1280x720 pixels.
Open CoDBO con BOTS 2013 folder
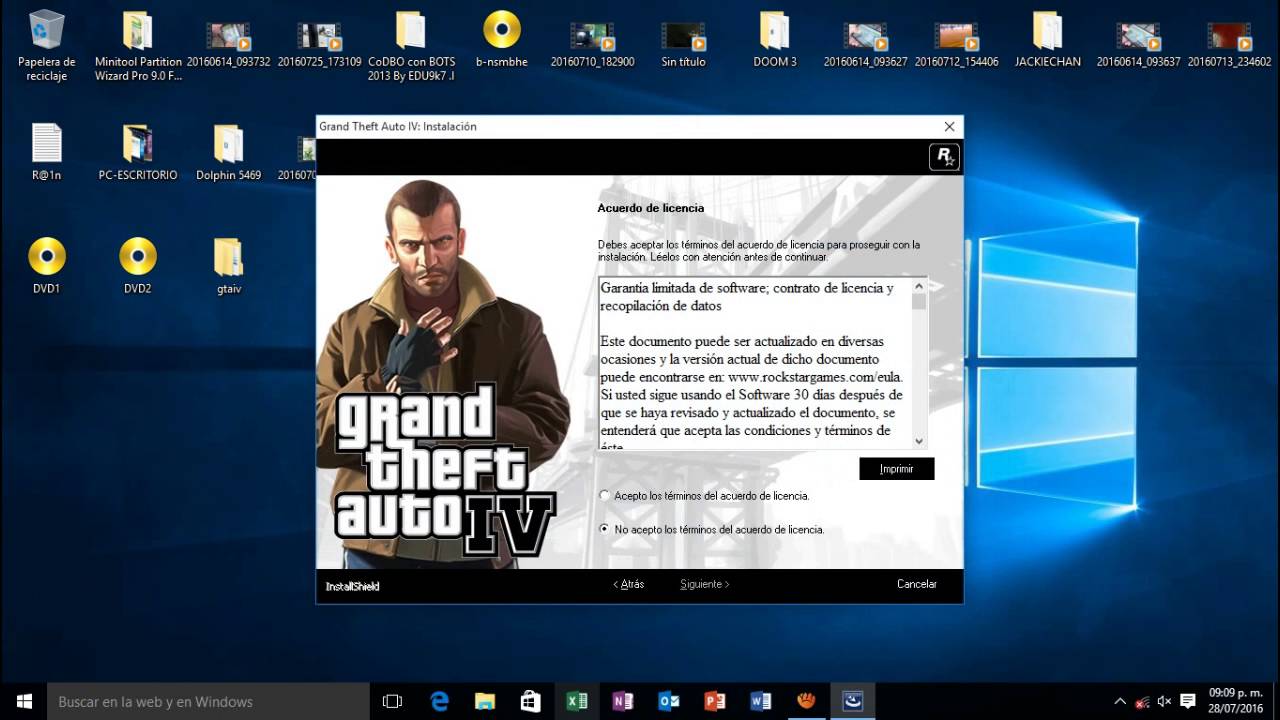[x=411, y=45]
